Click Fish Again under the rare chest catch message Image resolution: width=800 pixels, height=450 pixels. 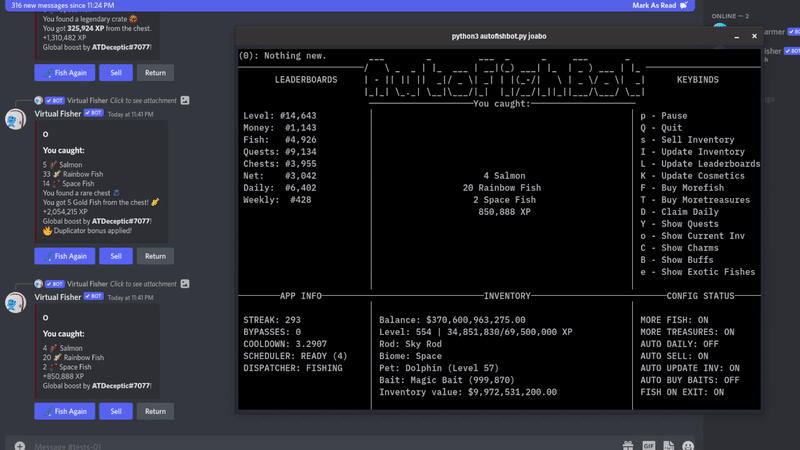pos(65,256)
